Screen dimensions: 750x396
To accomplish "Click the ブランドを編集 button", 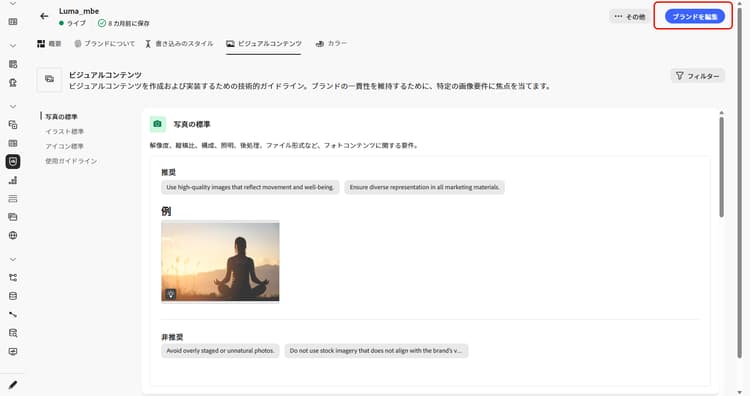I will tap(695, 17).
